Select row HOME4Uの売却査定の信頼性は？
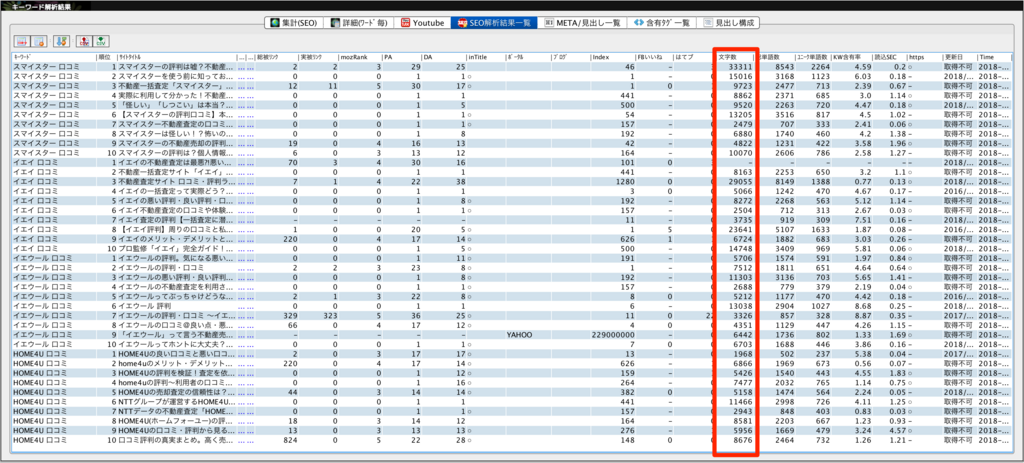Image resolution: width=1024 pixels, height=463 pixels. tap(511, 391)
